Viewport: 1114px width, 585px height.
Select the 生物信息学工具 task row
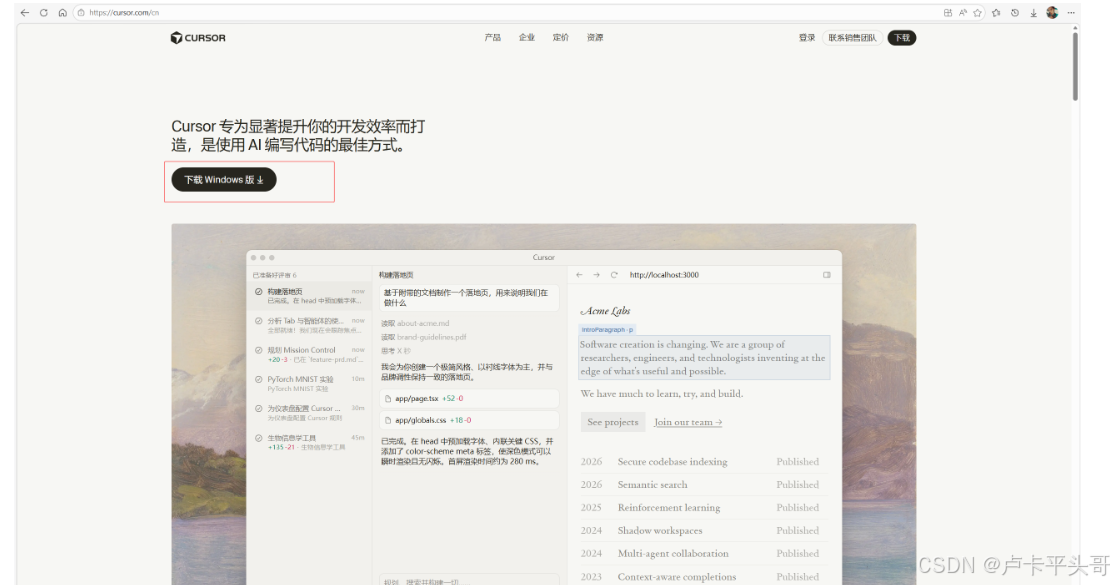[310, 442]
